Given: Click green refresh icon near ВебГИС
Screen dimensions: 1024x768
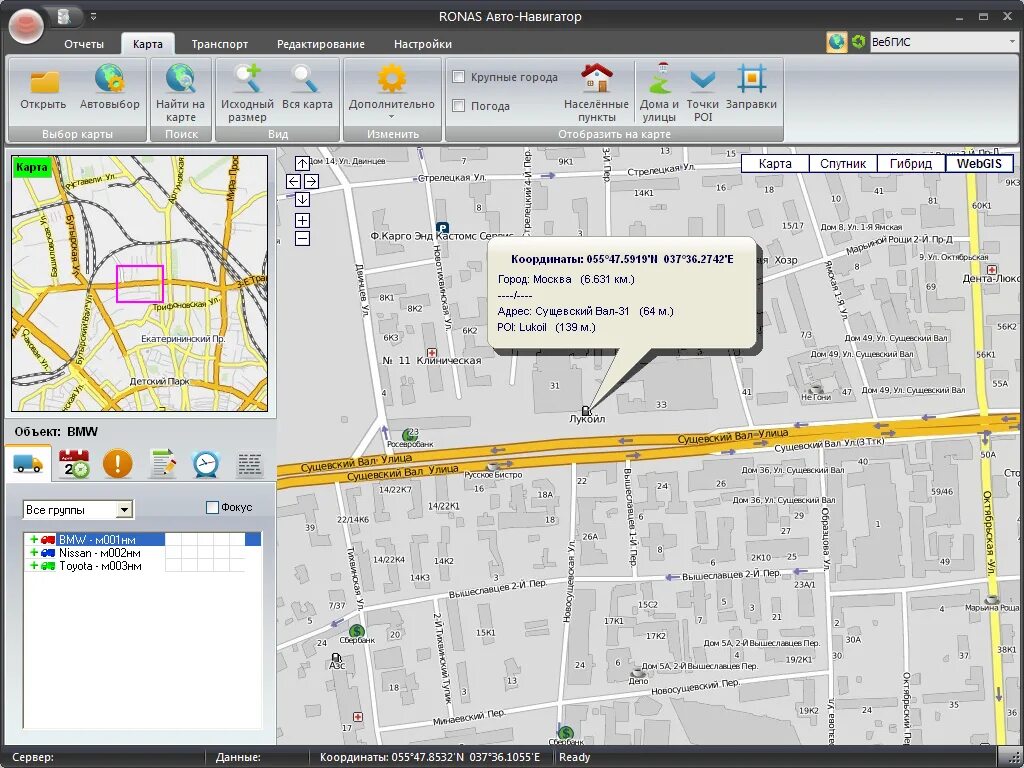Looking at the screenshot, I should 858,42.
